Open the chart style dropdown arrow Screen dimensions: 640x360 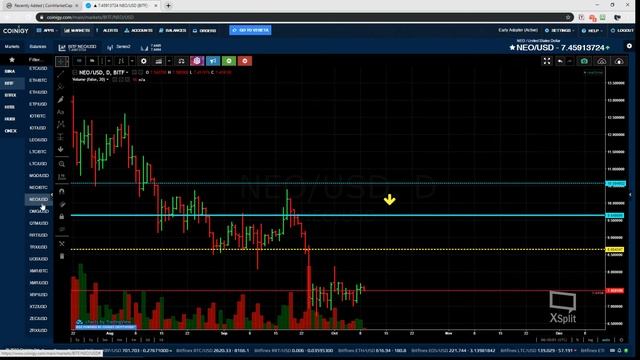(x=132, y=61)
